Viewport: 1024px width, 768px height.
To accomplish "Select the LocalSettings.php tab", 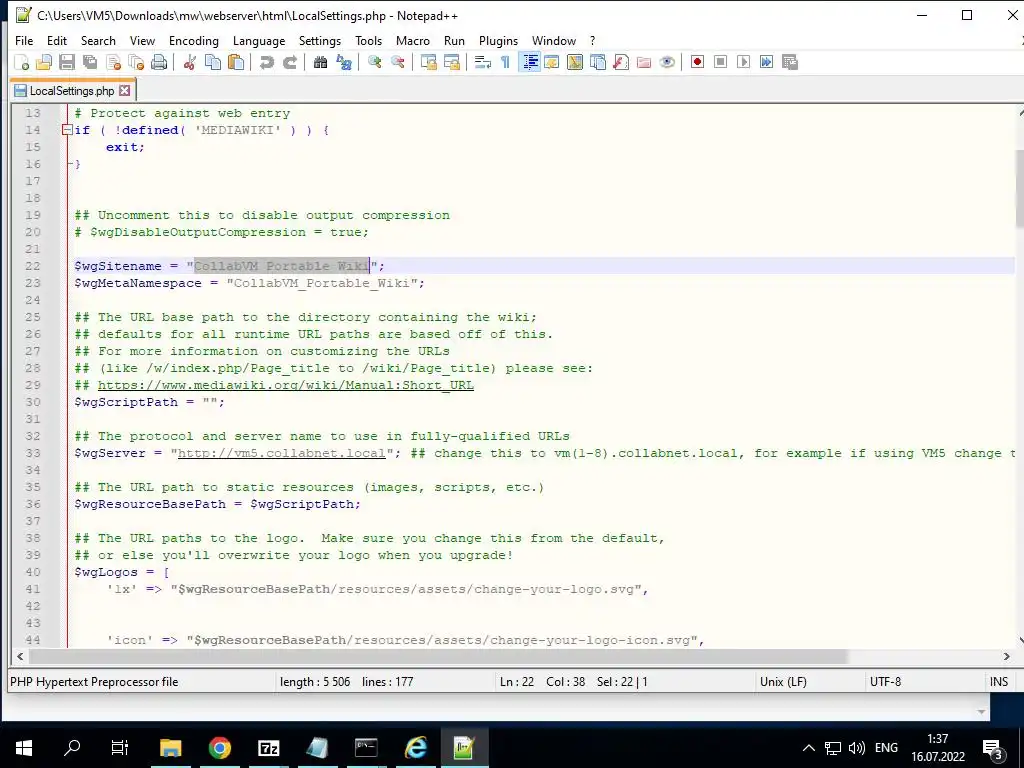I will [71, 91].
